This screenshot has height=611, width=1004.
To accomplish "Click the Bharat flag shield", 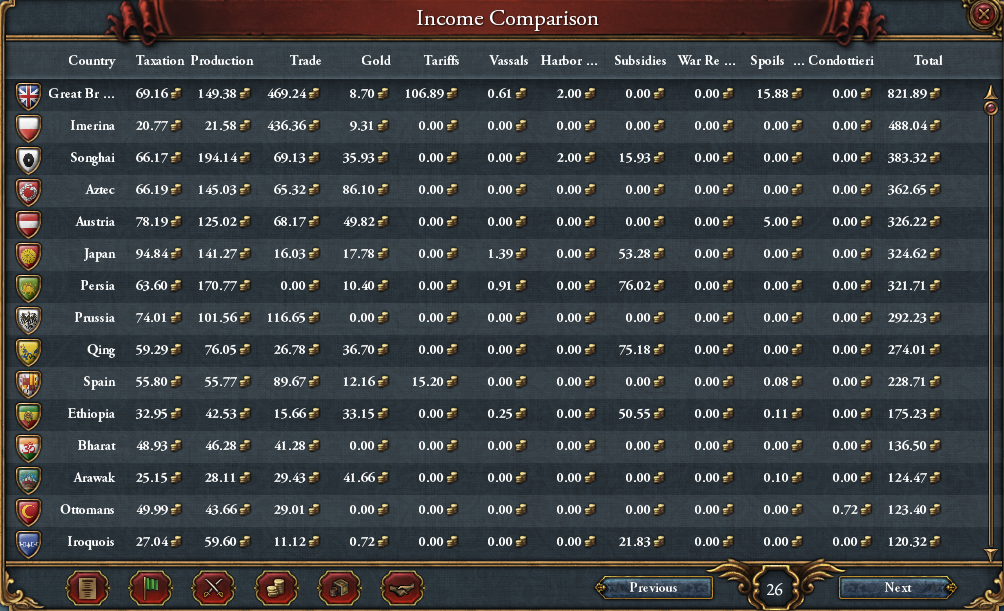I will tap(29, 448).
